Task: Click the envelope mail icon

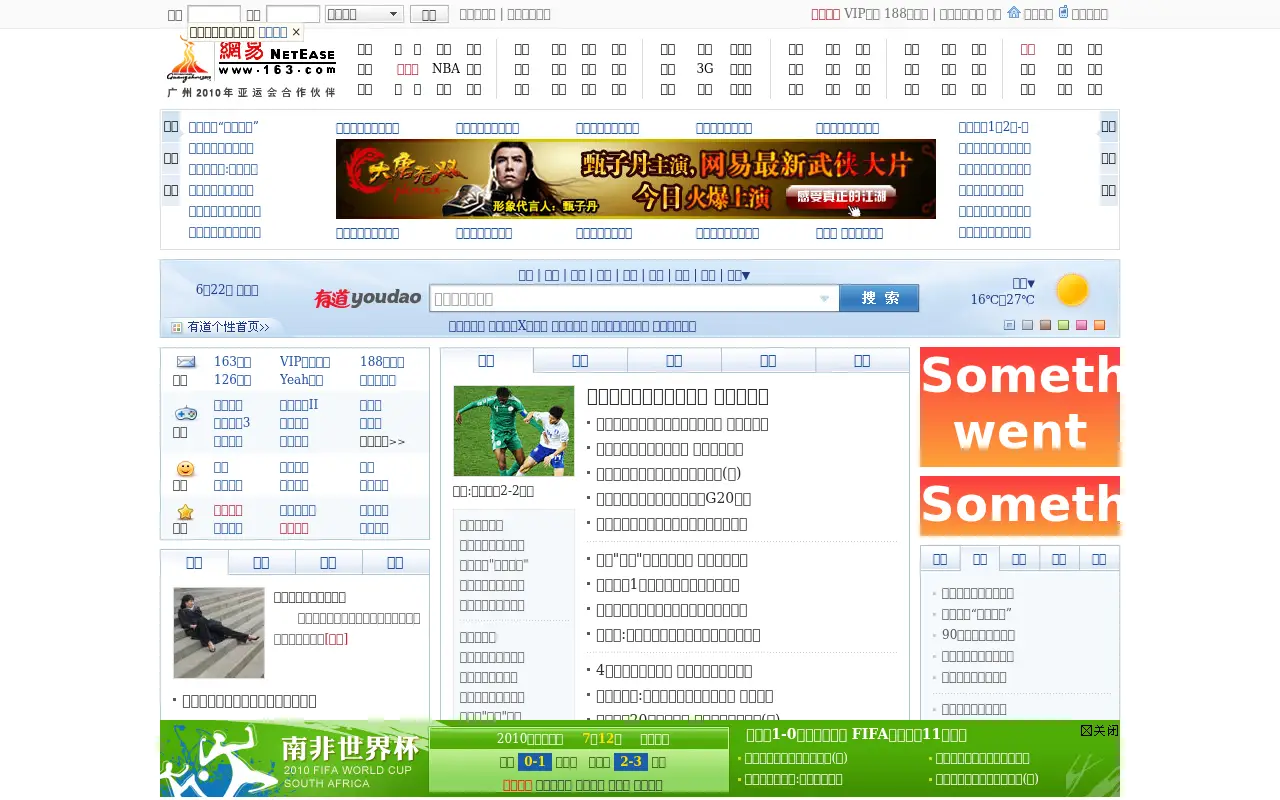Action: [x=186, y=362]
